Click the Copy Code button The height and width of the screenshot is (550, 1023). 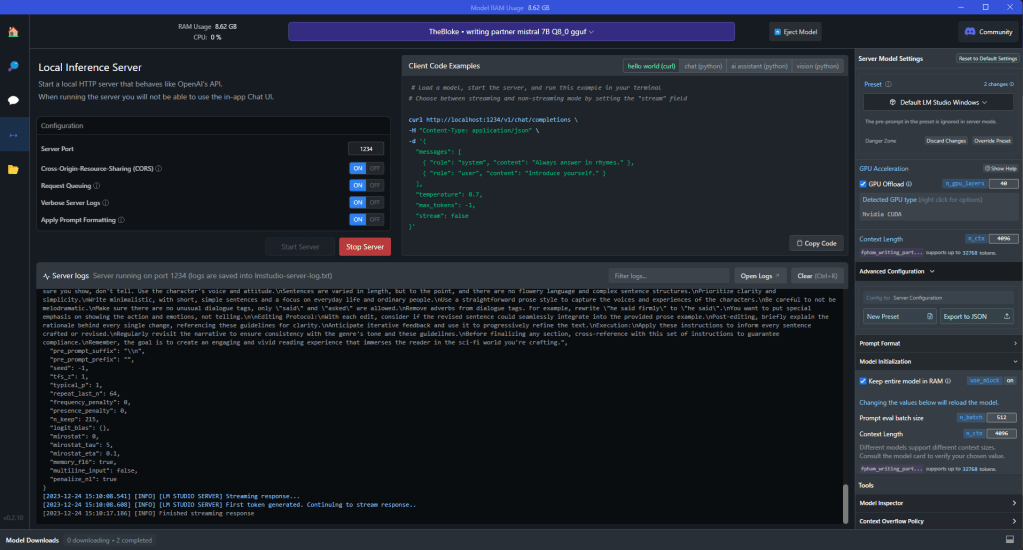(817, 243)
